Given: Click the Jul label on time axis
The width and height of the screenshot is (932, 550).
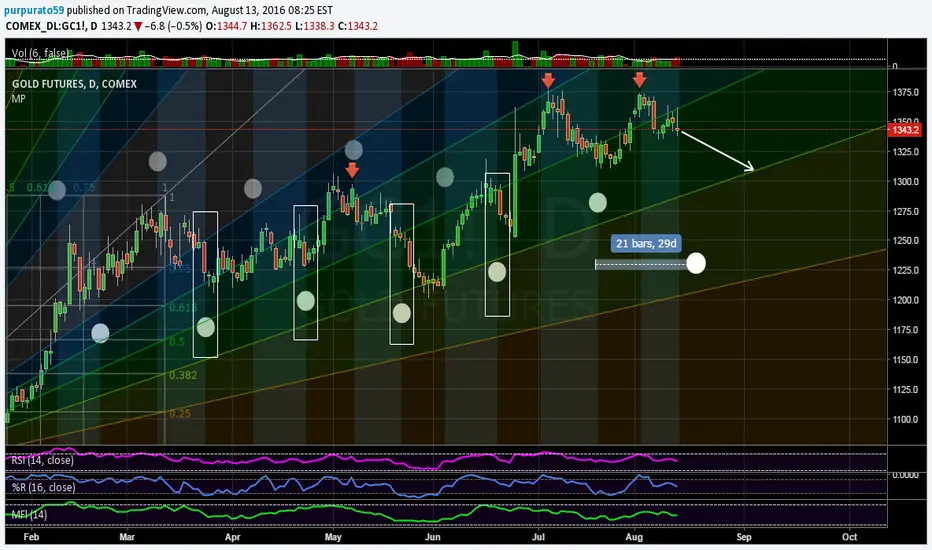Looking at the screenshot, I should (539, 537).
